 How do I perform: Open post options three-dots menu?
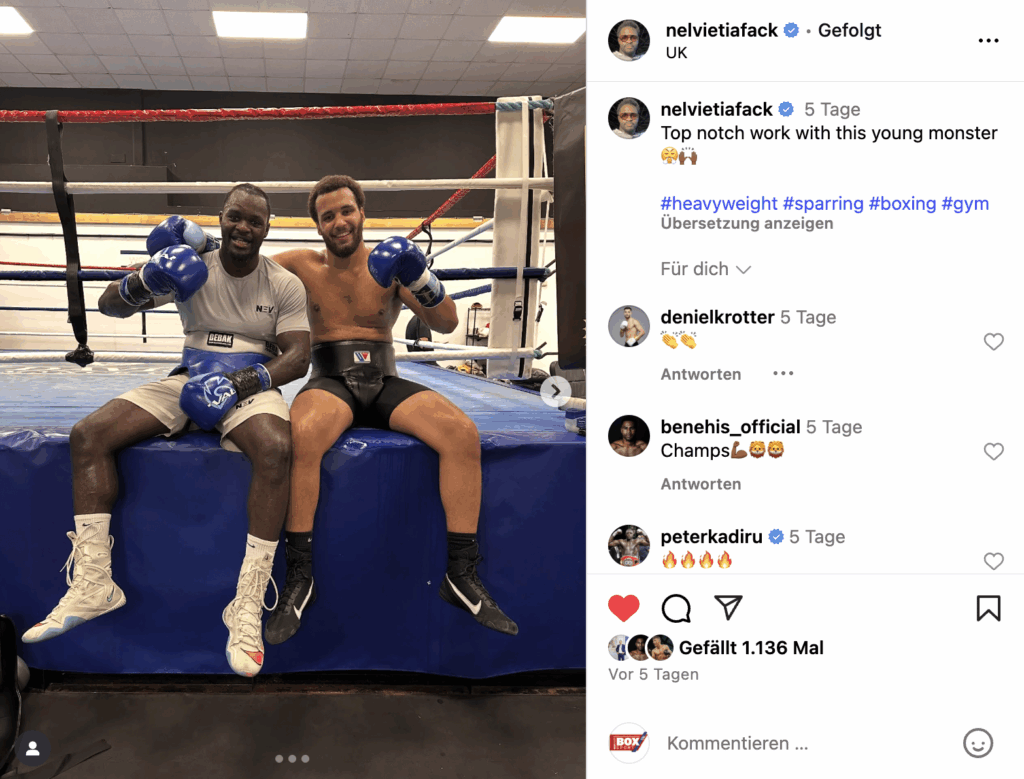point(988,40)
